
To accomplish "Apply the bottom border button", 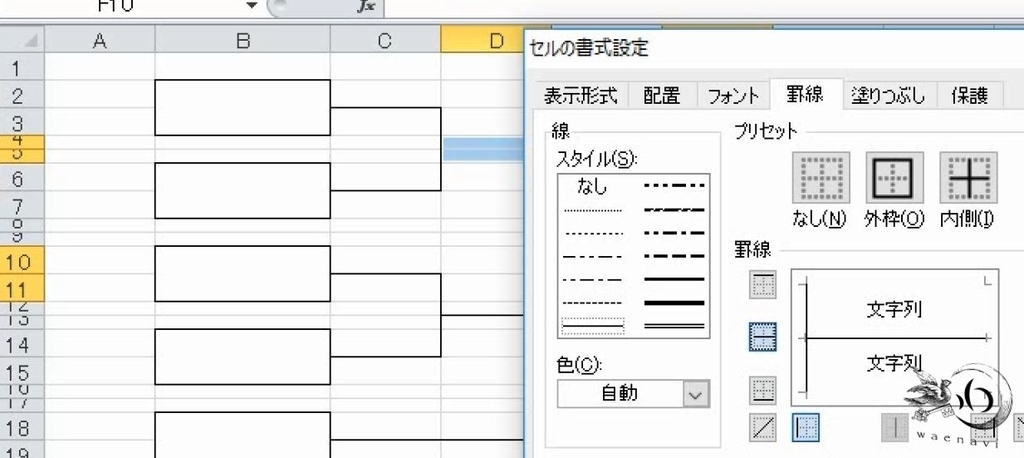I will click(x=763, y=390).
